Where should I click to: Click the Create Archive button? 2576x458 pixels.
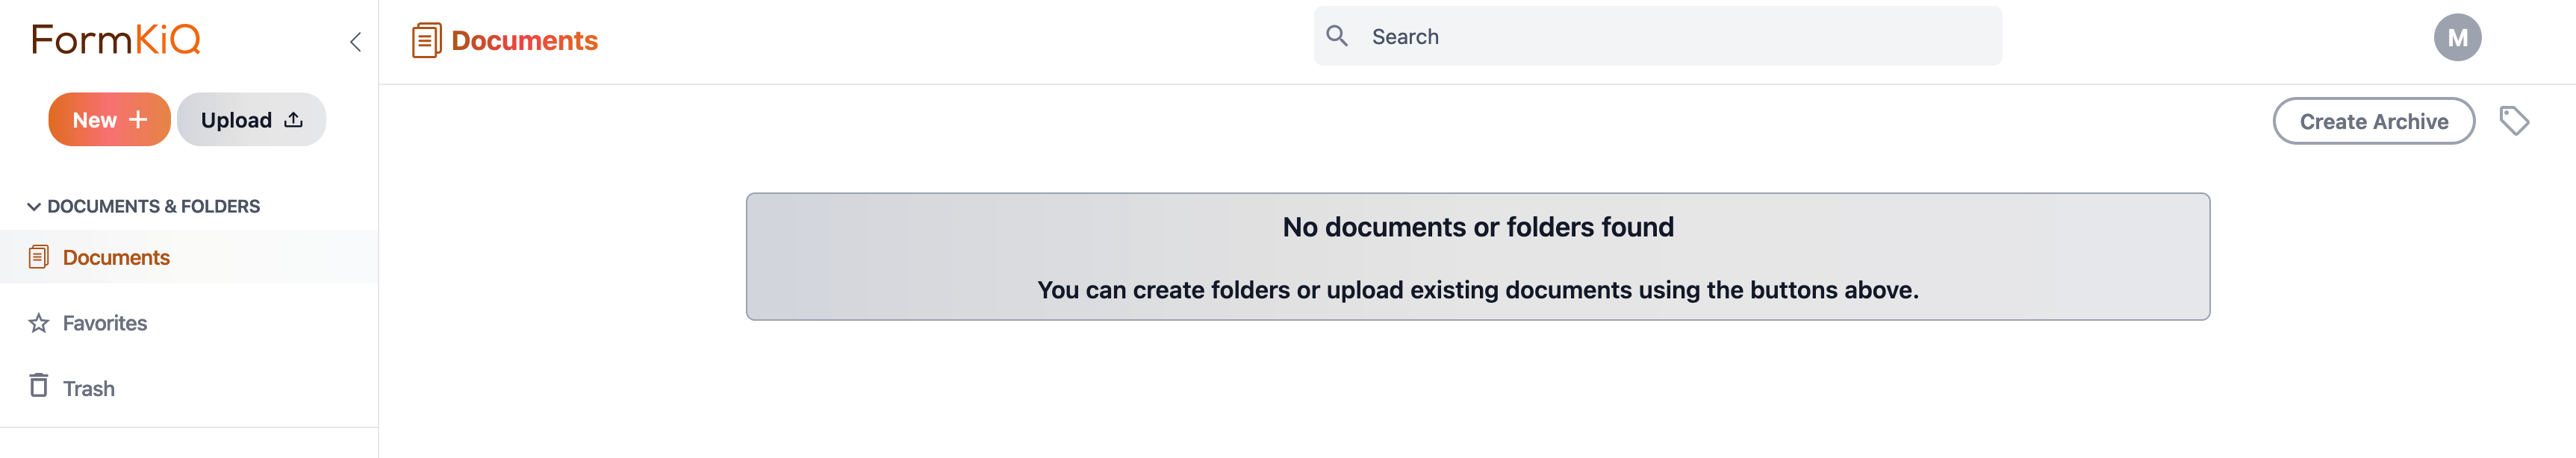(x=2374, y=121)
